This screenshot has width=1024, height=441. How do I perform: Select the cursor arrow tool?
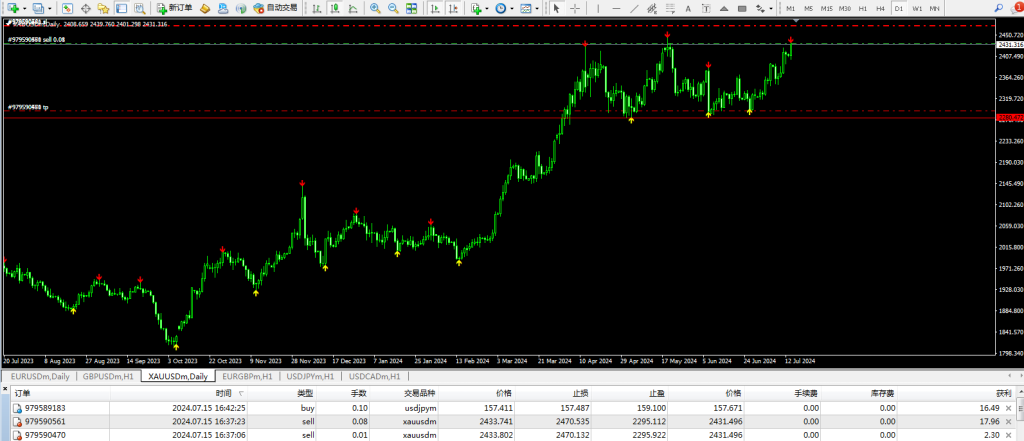click(558, 8)
